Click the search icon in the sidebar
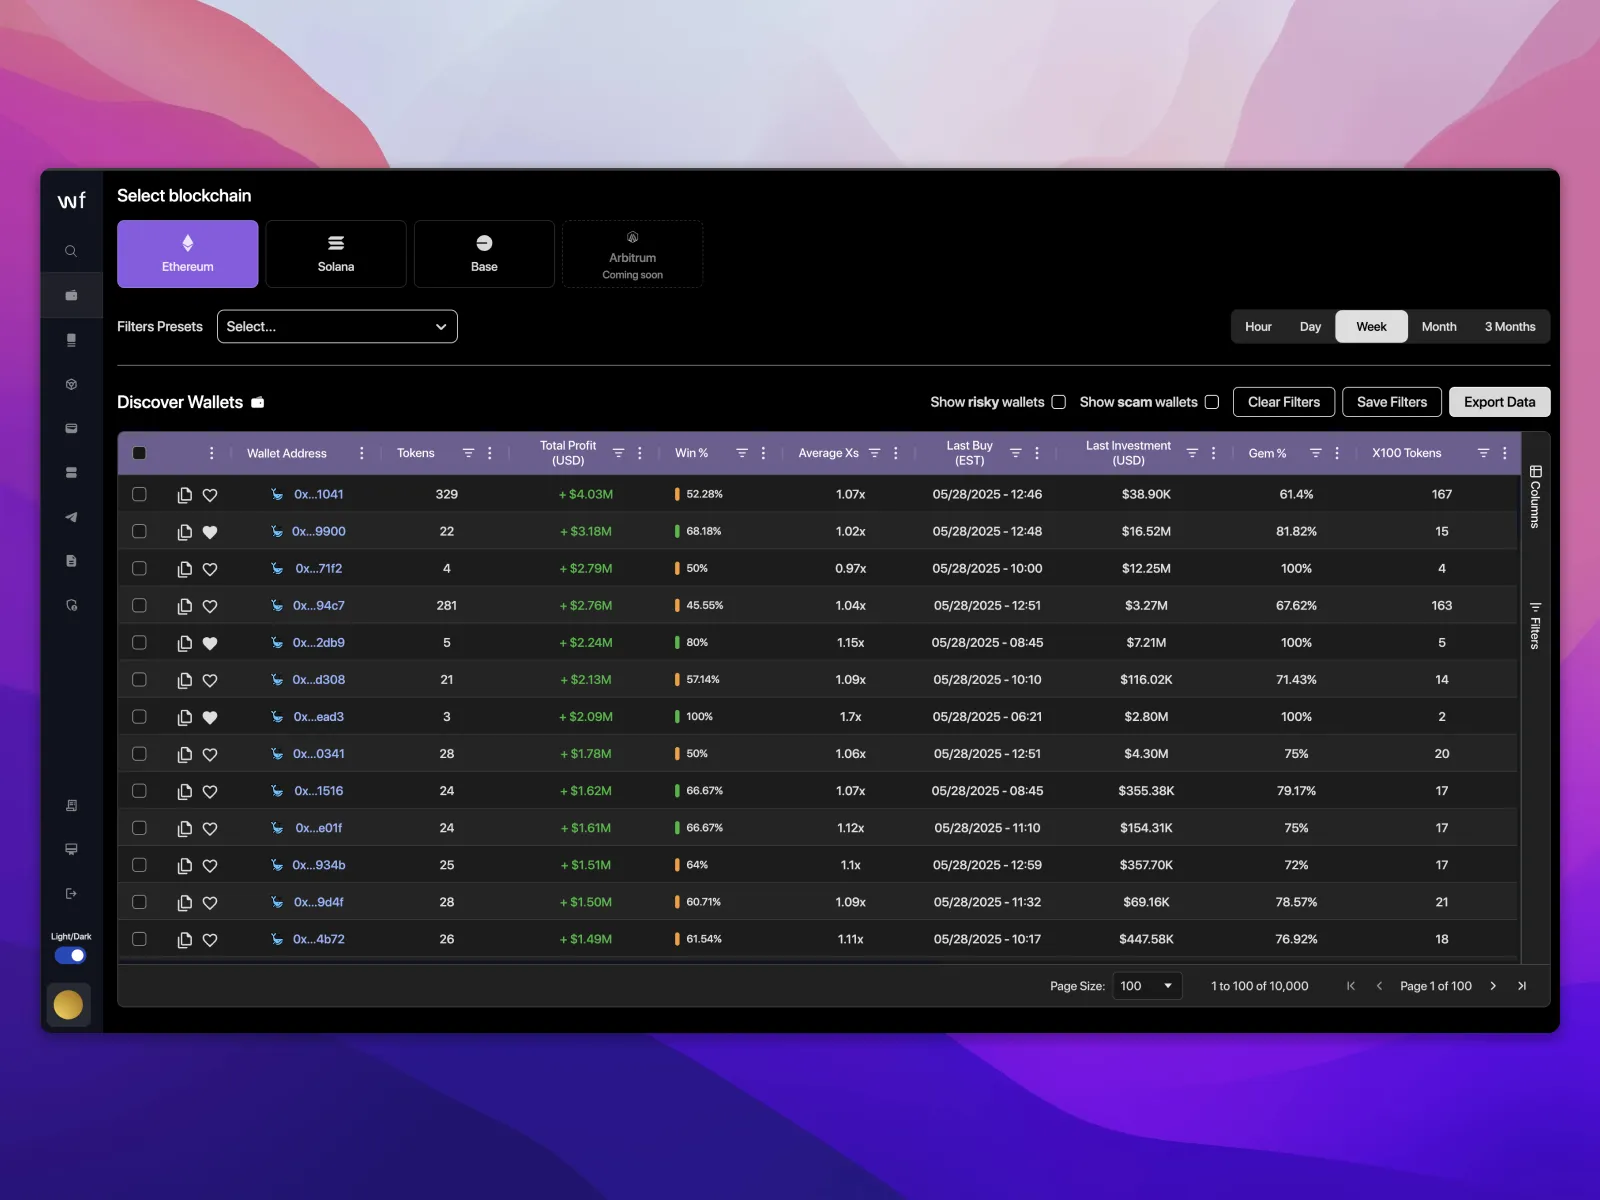The width and height of the screenshot is (1600, 1200). point(71,251)
